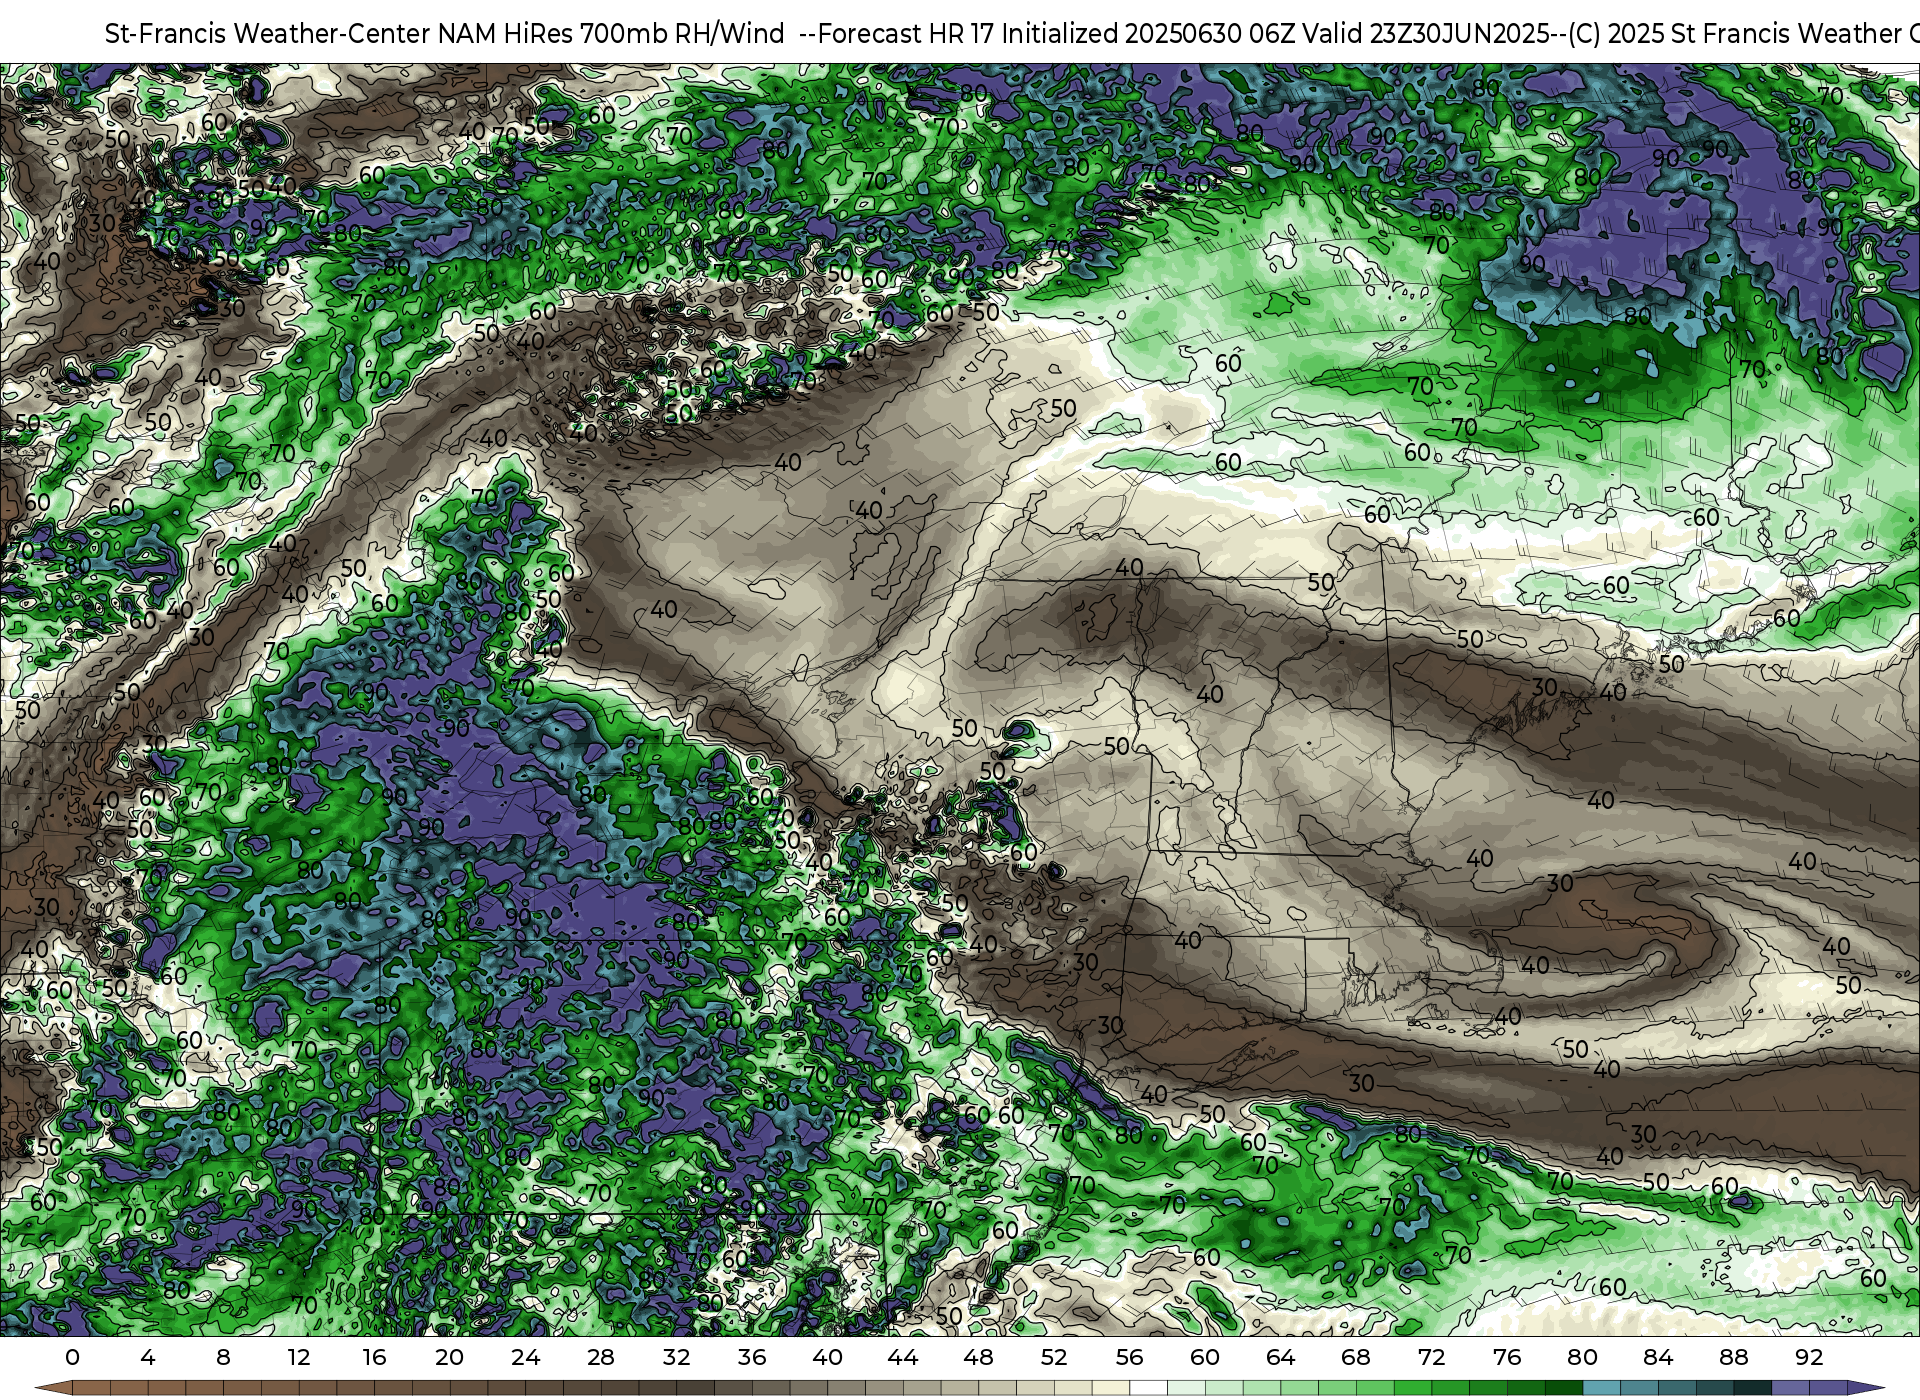Screen dimensions: 1920x1400
Task: Pick the white swatch between 56 and 60
Action: coord(1148,1388)
